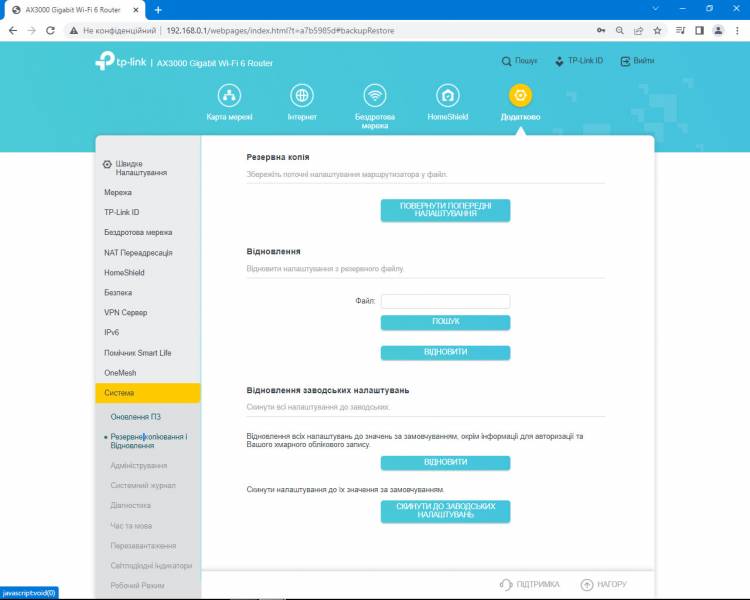Viewport: 750px width, 600px height.
Task: Click the not-secure warning icon
Action: click(x=74, y=31)
